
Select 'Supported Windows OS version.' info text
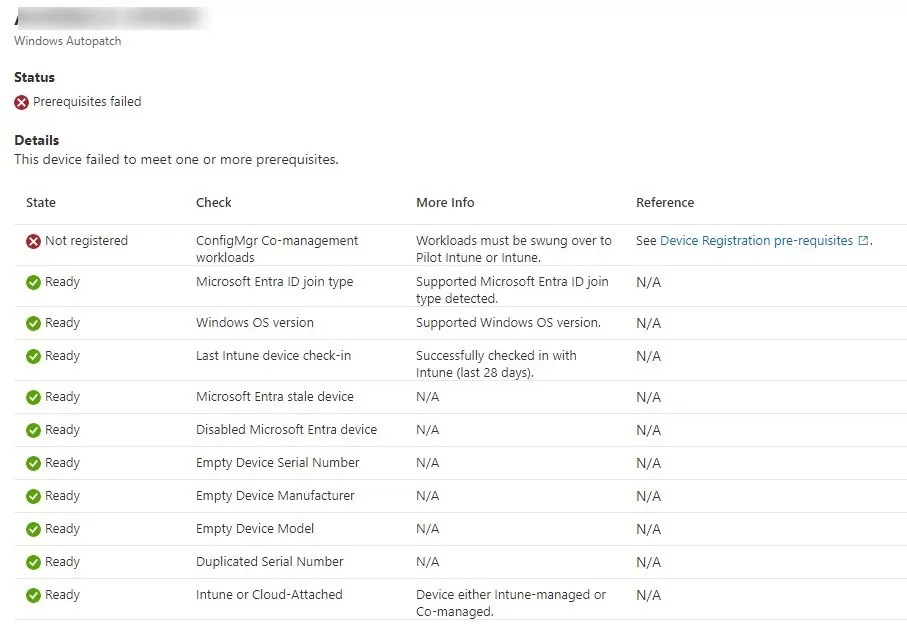tap(508, 323)
